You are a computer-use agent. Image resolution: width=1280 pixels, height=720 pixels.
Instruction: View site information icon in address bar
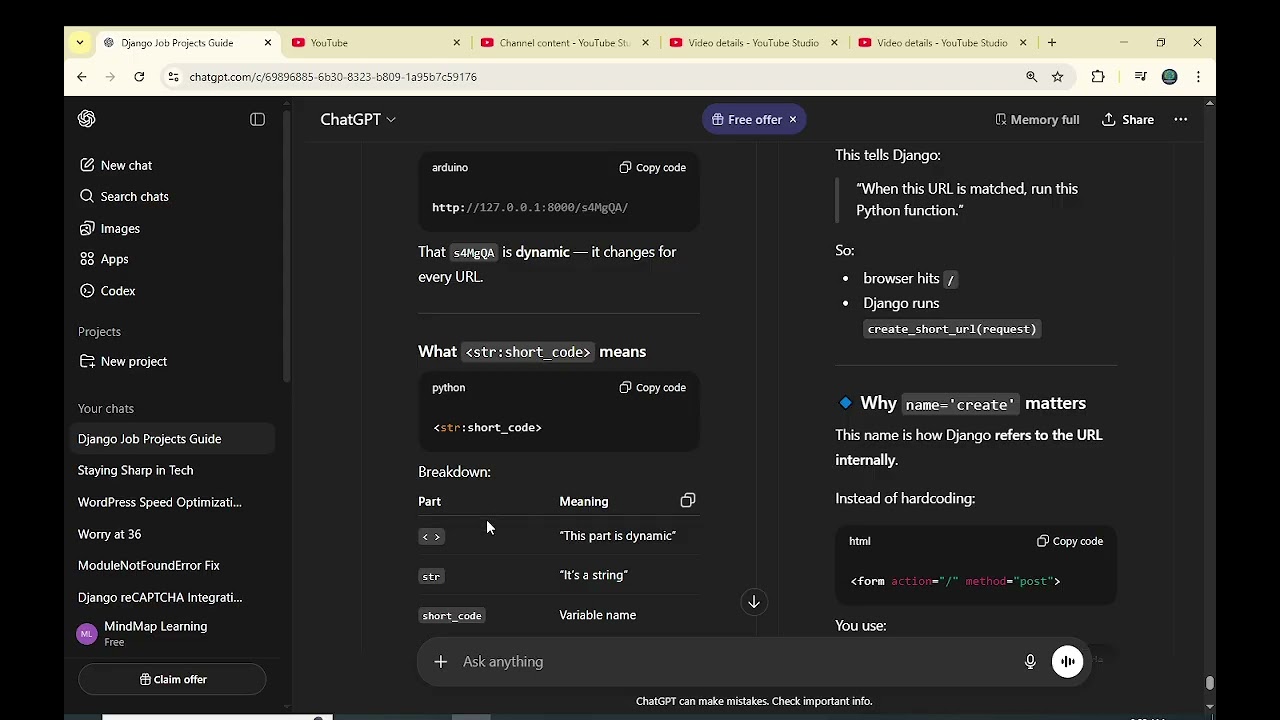pyautogui.click(x=173, y=77)
